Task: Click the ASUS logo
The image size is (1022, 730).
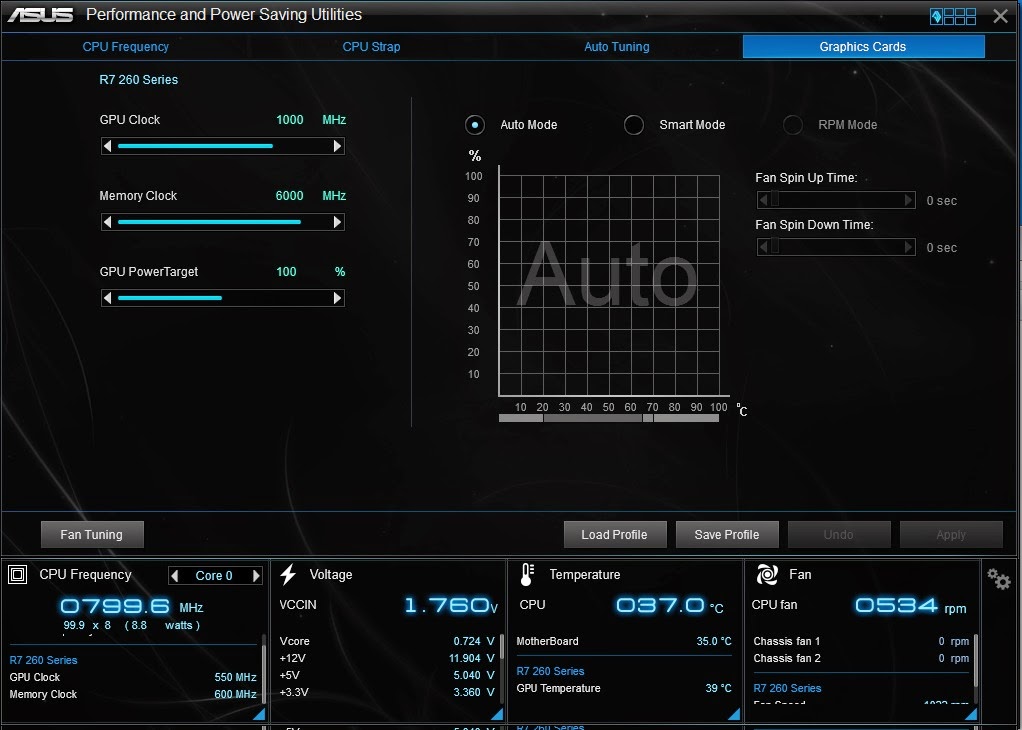Action: [40, 14]
